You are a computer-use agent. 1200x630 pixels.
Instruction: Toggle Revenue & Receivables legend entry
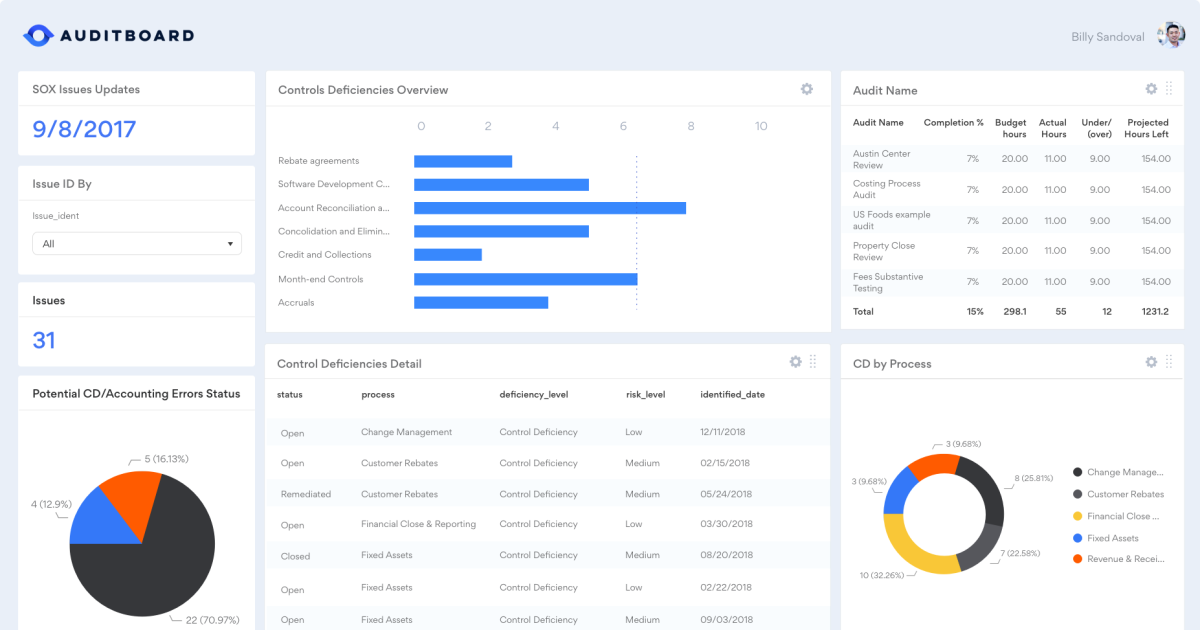1118,559
